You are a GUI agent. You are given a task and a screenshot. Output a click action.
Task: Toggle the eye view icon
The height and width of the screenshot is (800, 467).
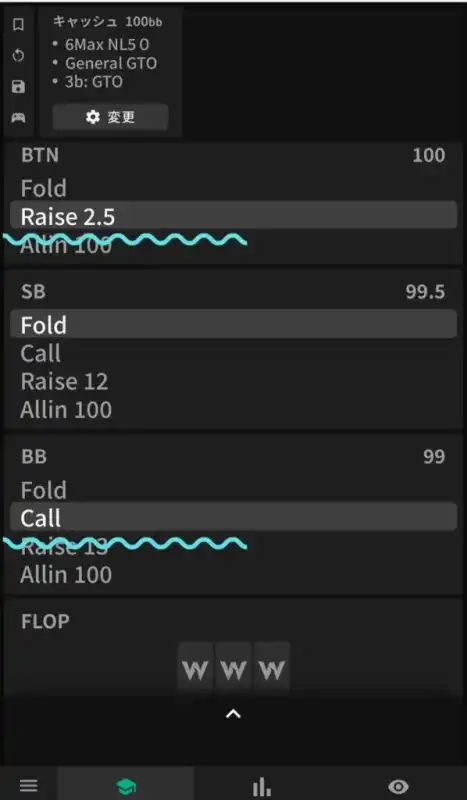(398, 786)
